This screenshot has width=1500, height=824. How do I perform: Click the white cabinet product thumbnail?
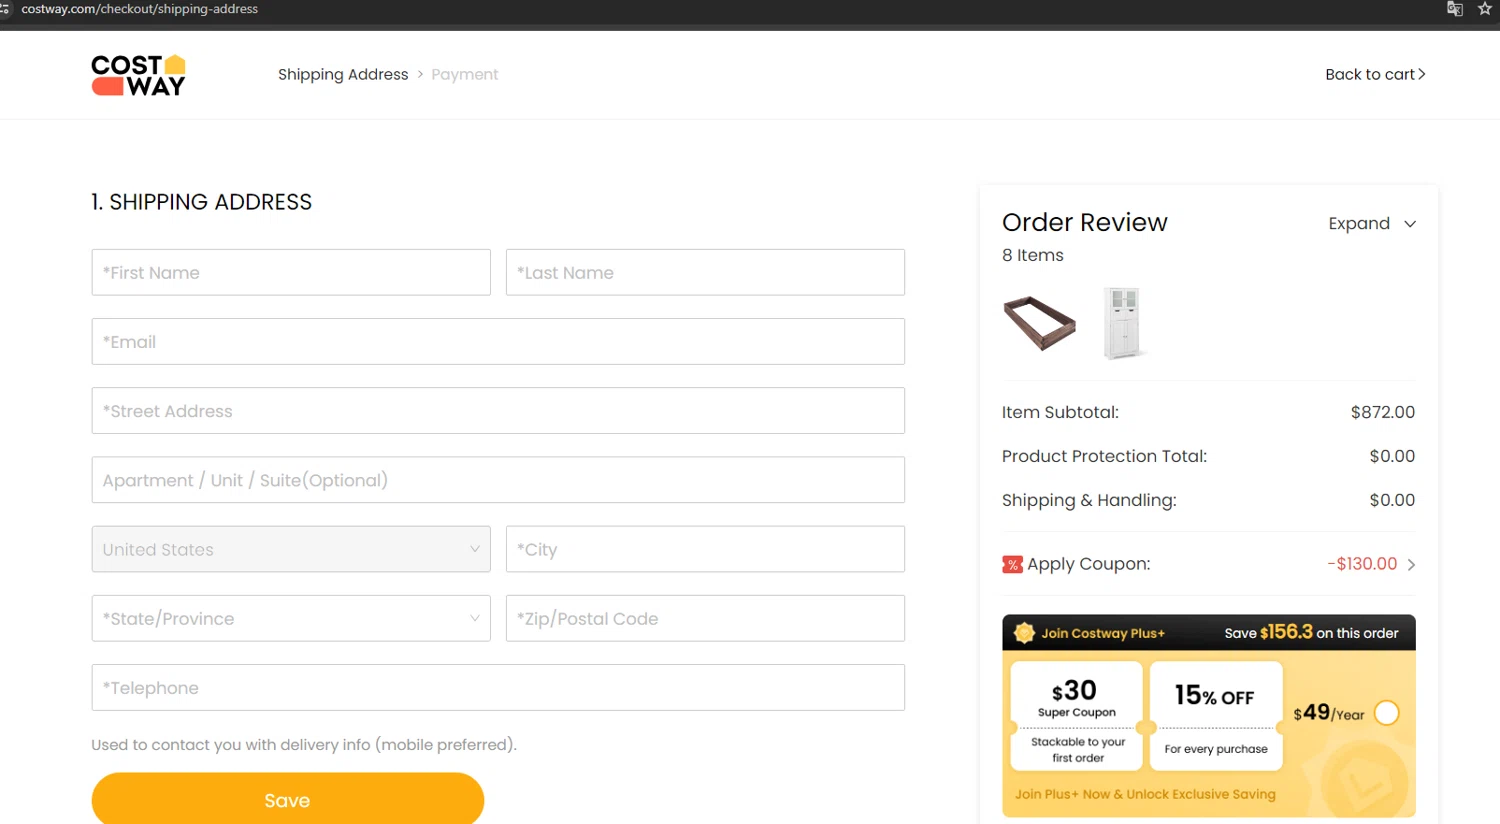point(1123,323)
